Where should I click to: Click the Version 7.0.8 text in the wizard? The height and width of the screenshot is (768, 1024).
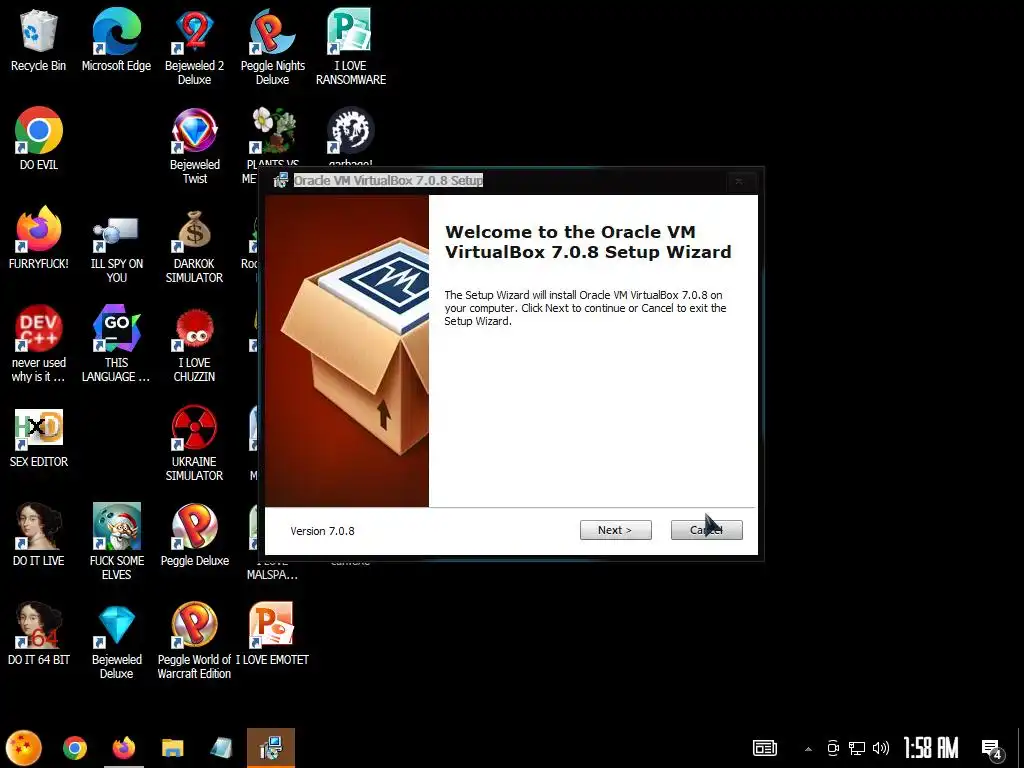[x=323, y=531]
